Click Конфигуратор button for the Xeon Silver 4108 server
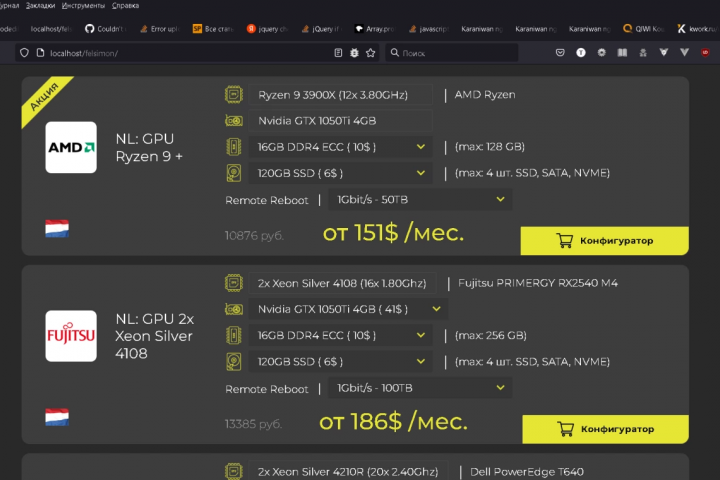The width and height of the screenshot is (720, 480). [604, 429]
